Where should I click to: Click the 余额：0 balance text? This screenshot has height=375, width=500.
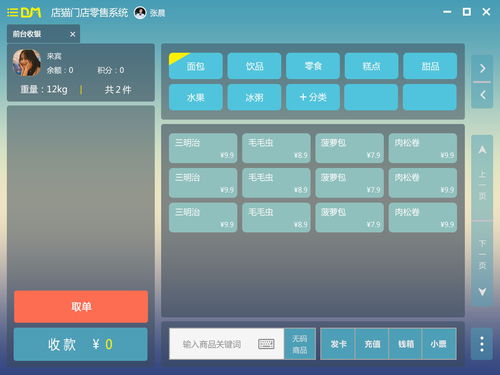(x=60, y=70)
